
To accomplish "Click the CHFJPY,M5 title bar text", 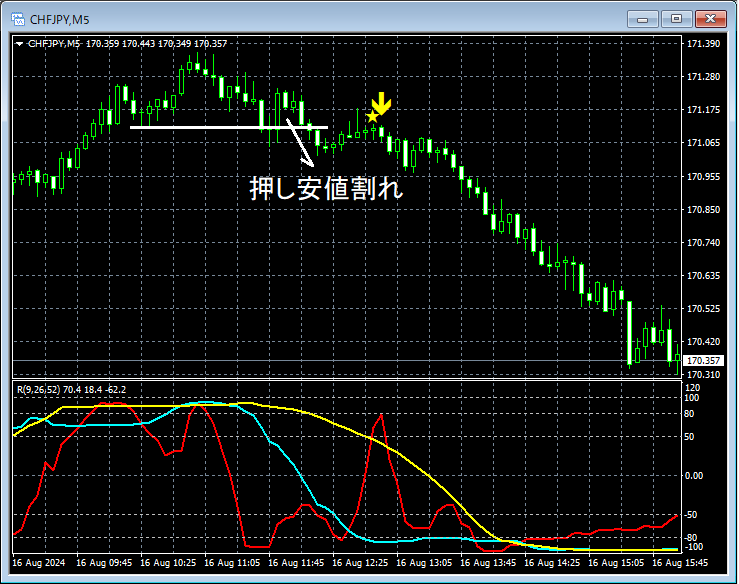I will 59,20.
